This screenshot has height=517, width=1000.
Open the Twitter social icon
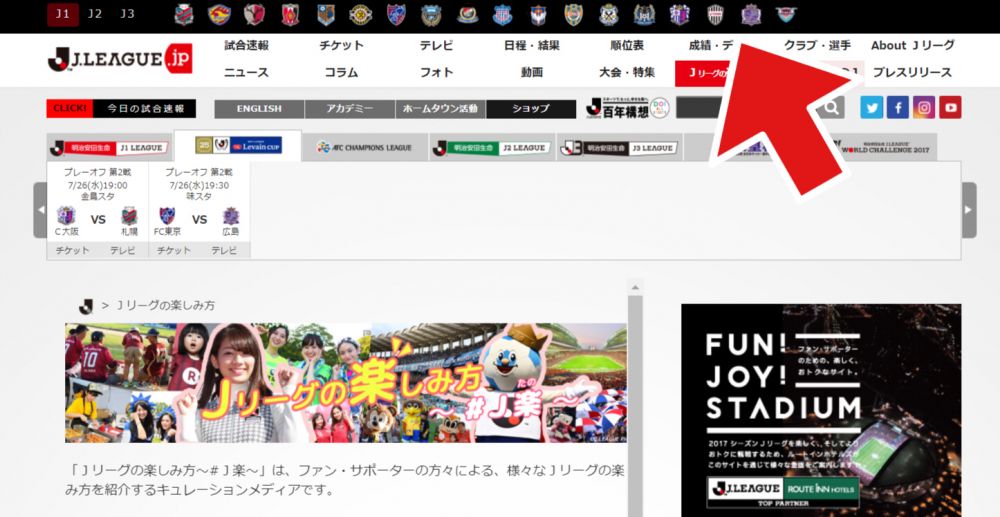(x=872, y=108)
